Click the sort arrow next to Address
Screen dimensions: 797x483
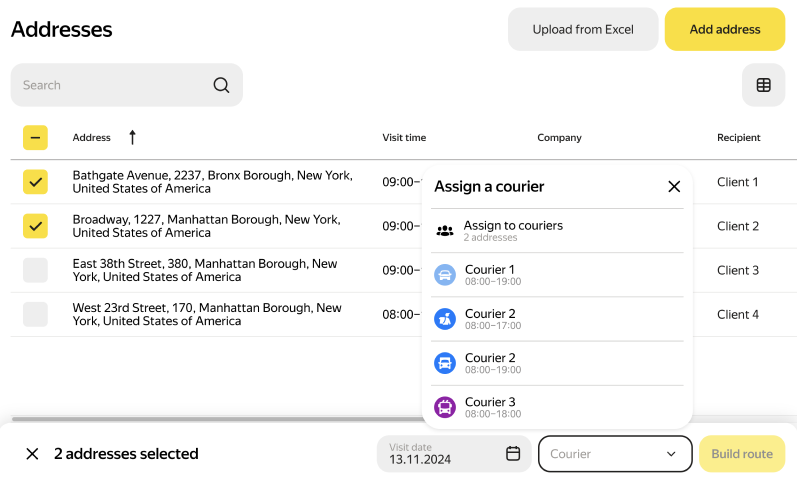point(132,137)
